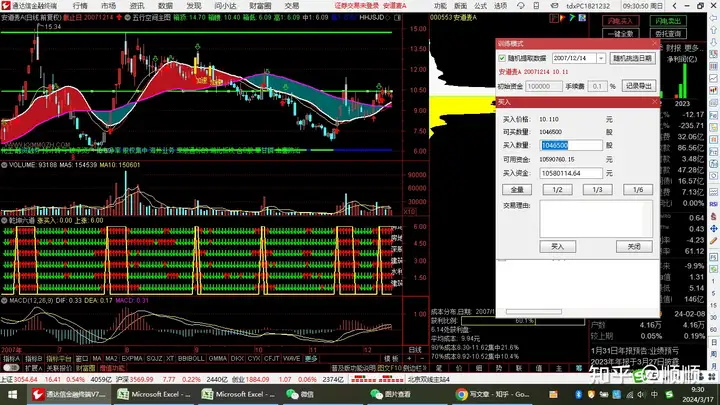Expand the 扩展 options in bottom bar

[x=34, y=368]
